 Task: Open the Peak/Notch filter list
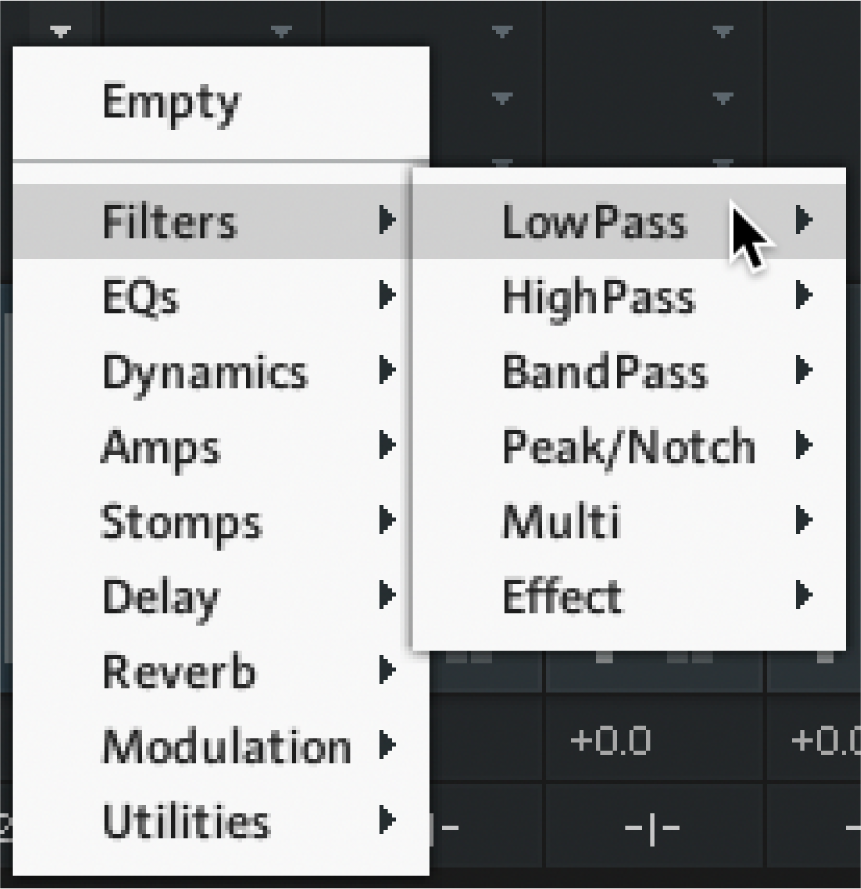click(x=628, y=447)
